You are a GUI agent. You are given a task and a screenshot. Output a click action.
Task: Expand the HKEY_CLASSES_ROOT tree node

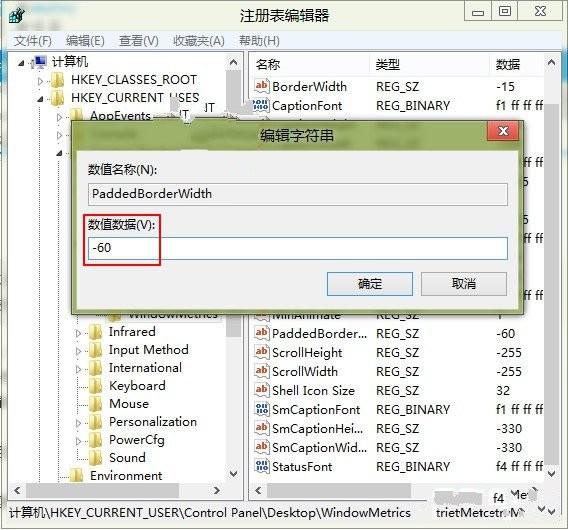pyautogui.click(x=41, y=81)
